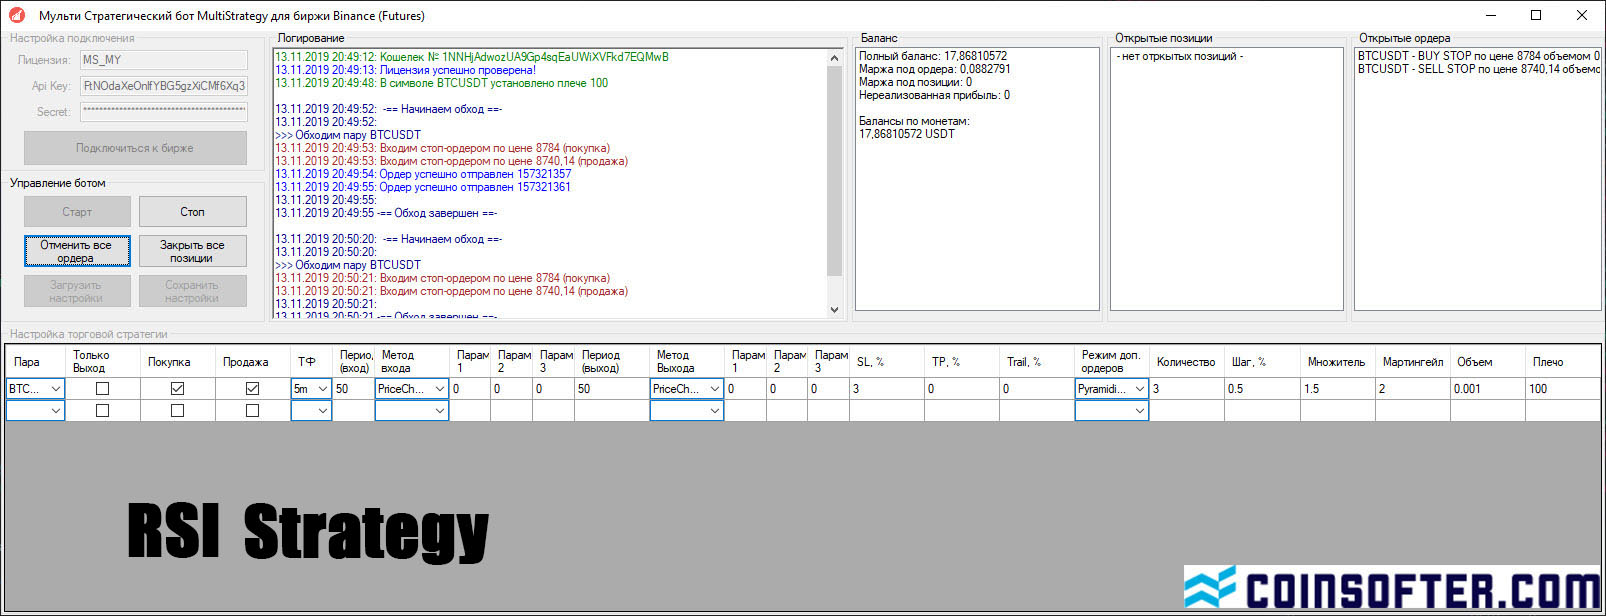
Task: Click Закрыть все позиции button
Action: (193, 251)
